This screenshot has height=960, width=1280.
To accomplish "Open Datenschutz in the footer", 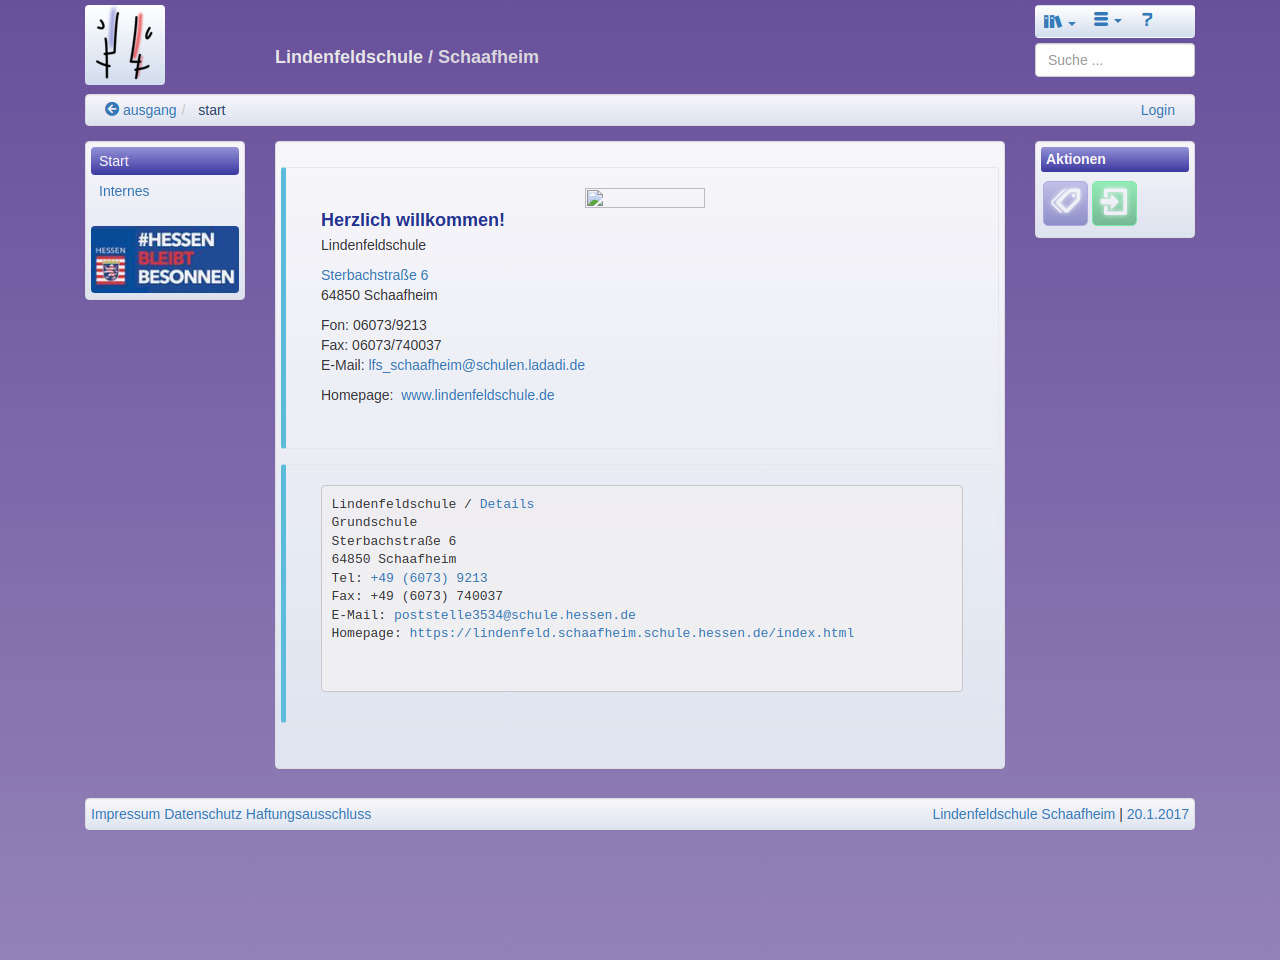I will (203, 814).
